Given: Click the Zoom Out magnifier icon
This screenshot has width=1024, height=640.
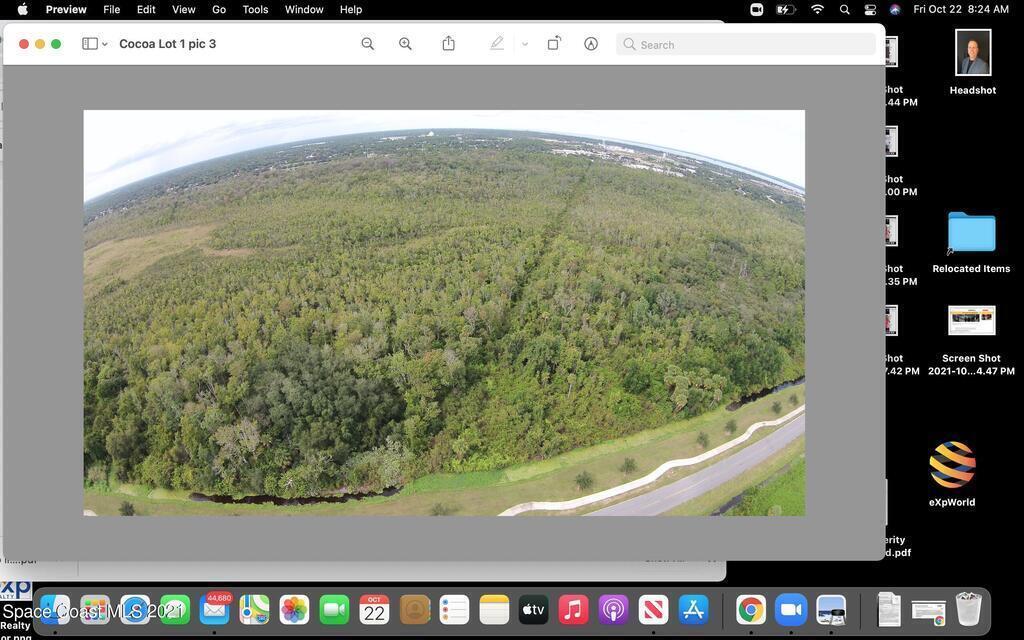Looking at the screenshot, I should click(367, 44).
